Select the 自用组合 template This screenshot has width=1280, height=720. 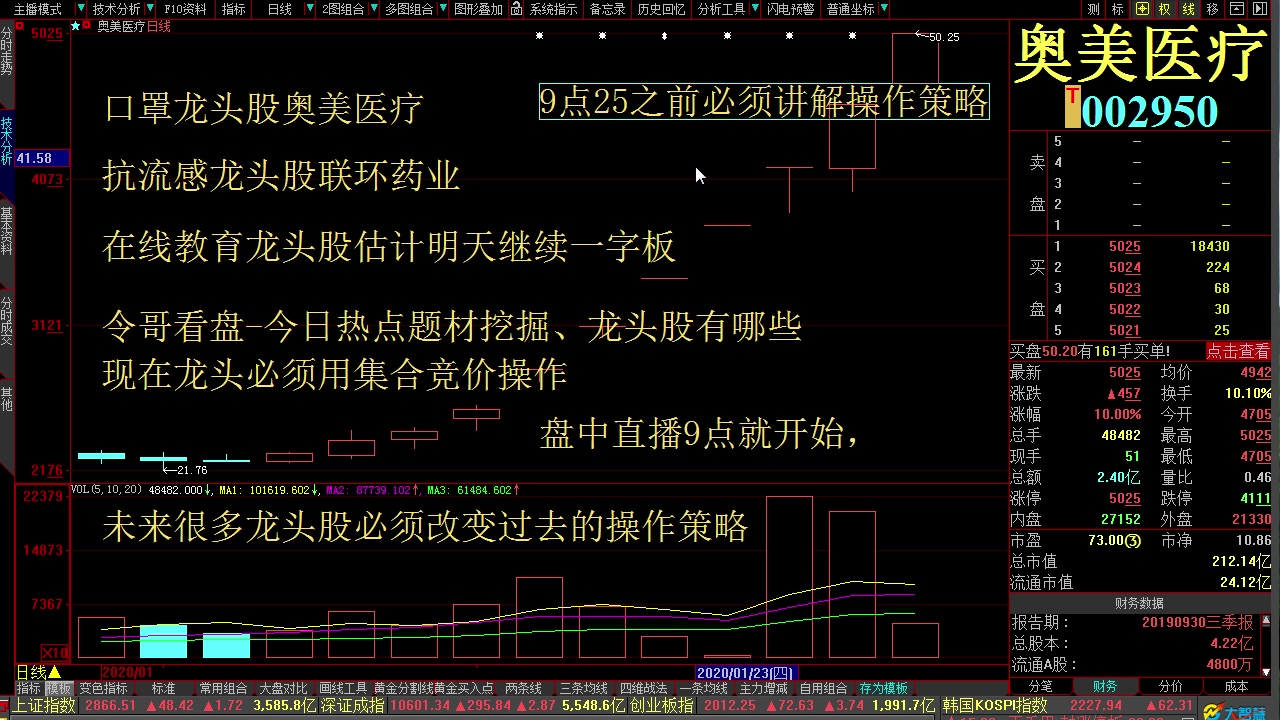(823, 688)
